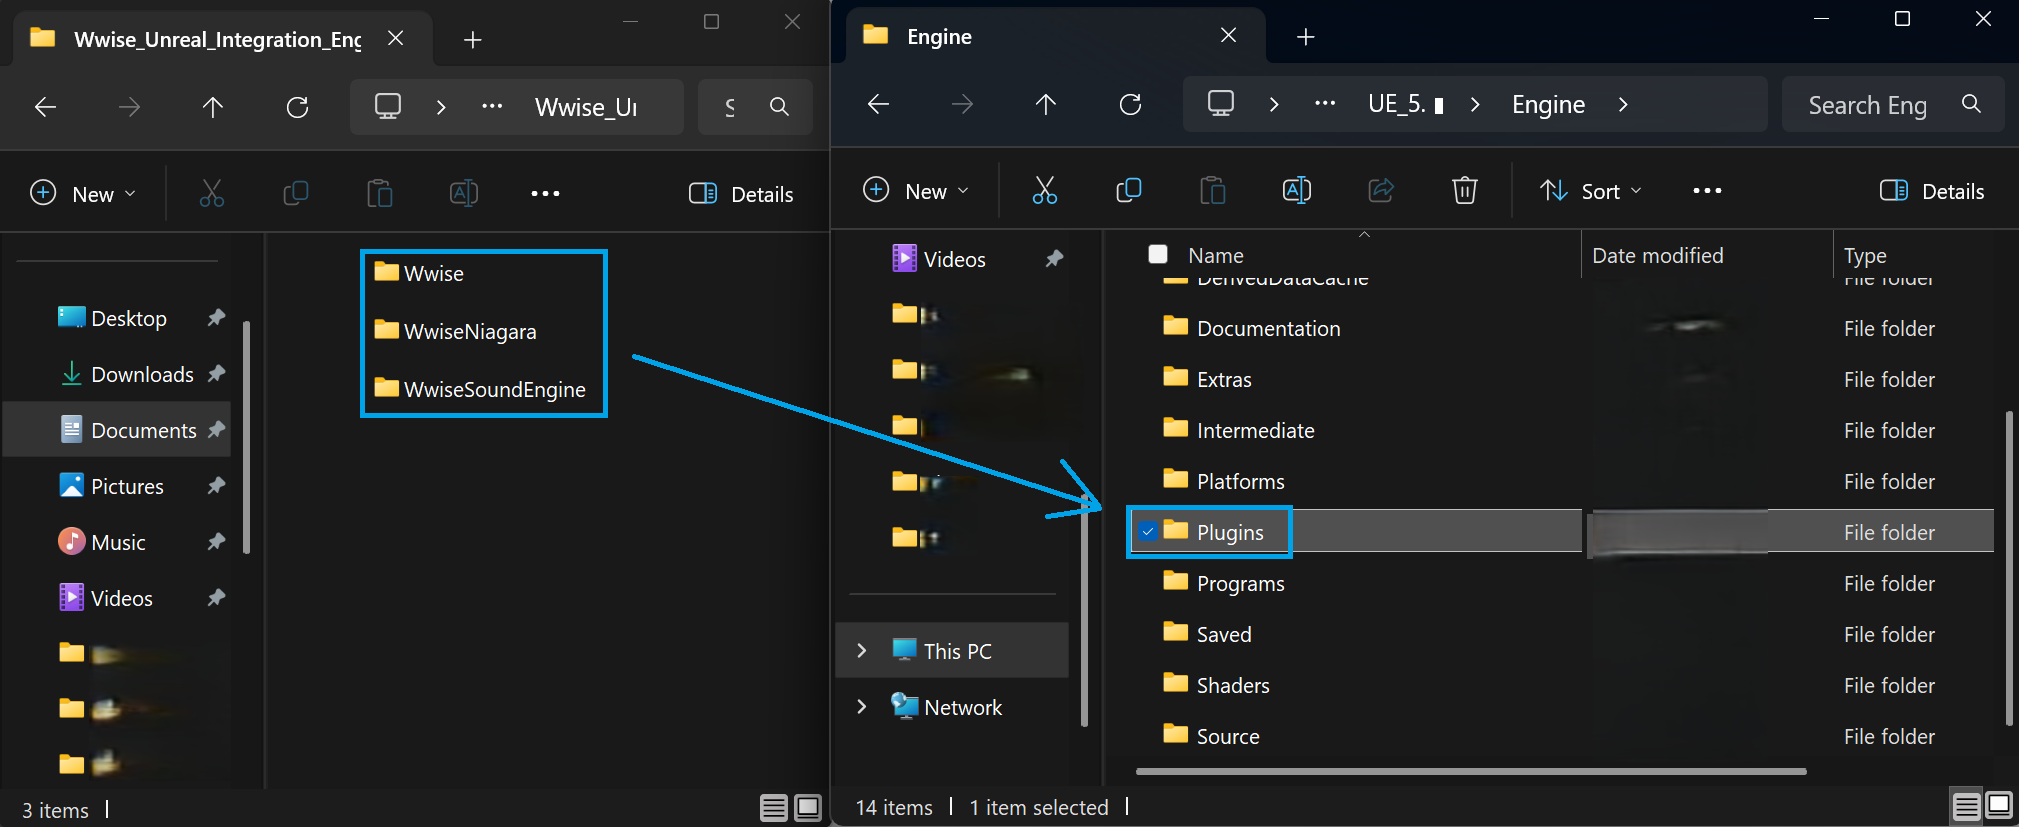Select the Documentation folder

1252,328
